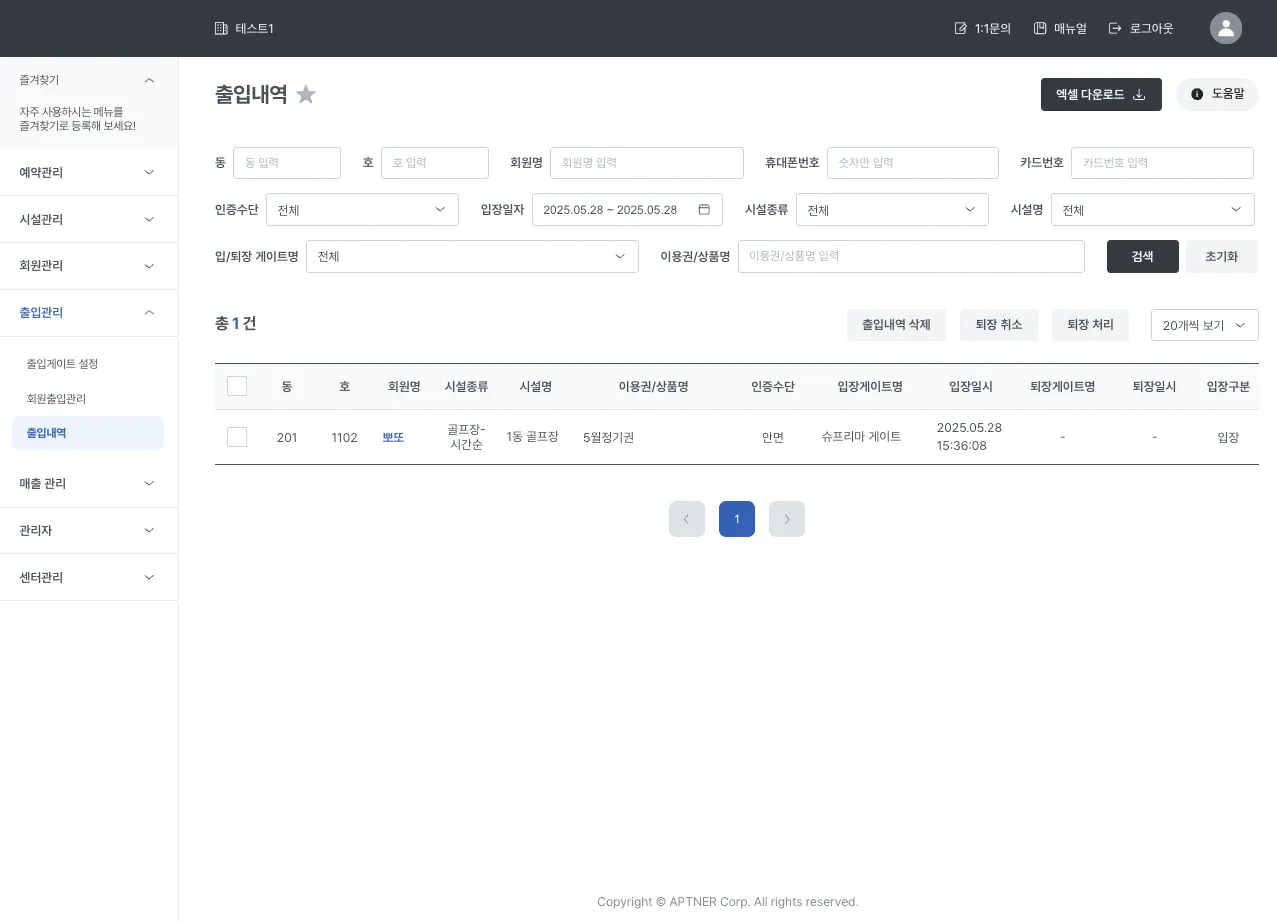This screenshot has height=921, width=1277.
Task: Expand 매출 관리 sidebar menu
Action: click(149, 483)
